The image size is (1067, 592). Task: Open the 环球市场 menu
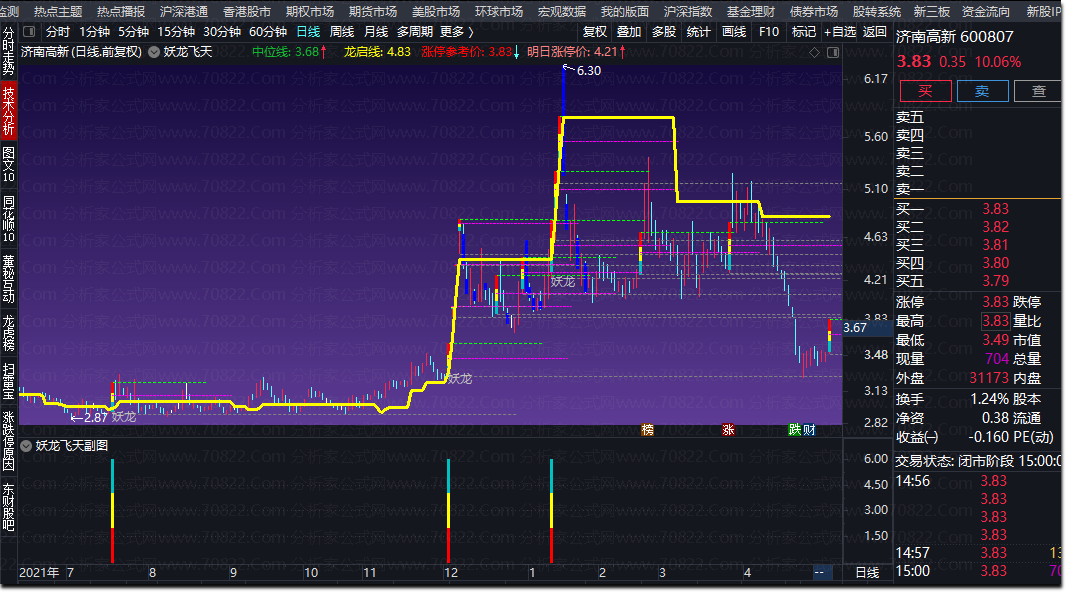tap(499, 12)
